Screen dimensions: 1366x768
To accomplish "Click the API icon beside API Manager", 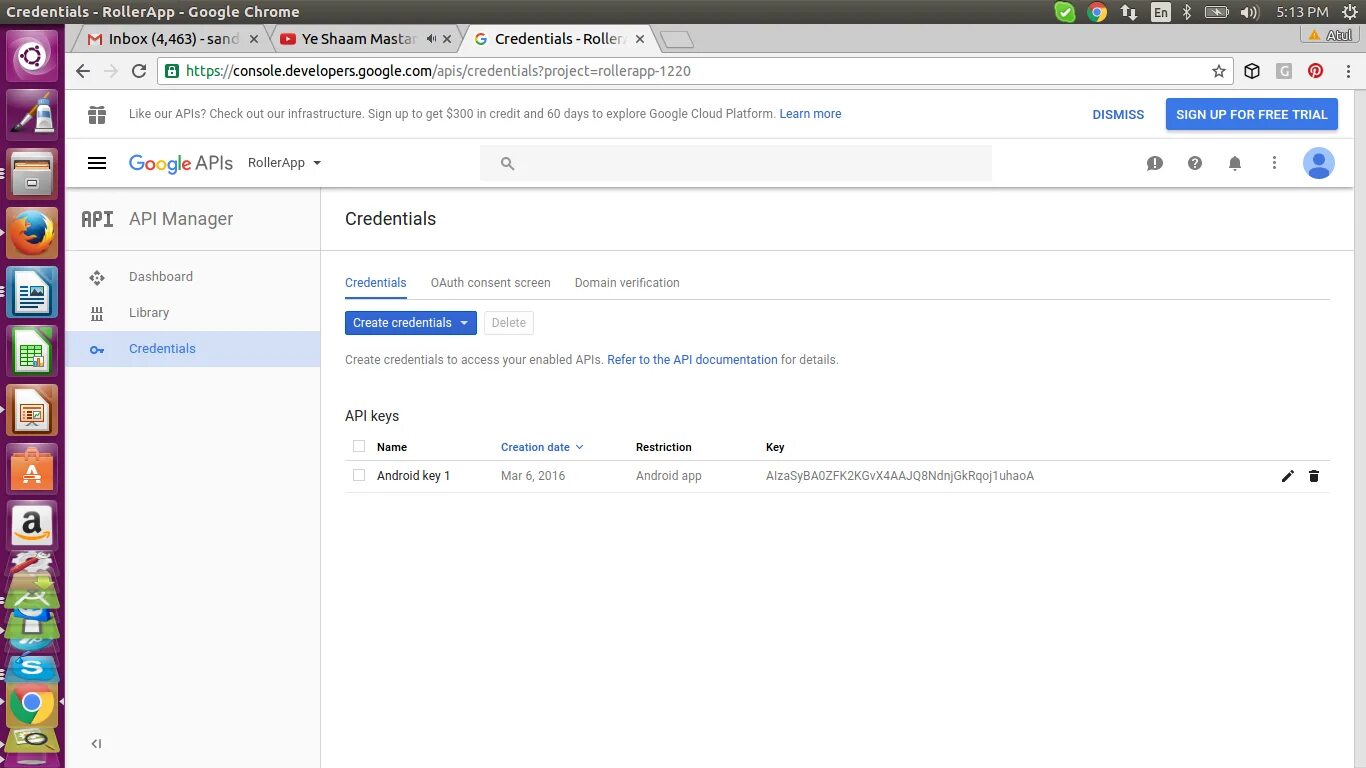I will 97,219.
